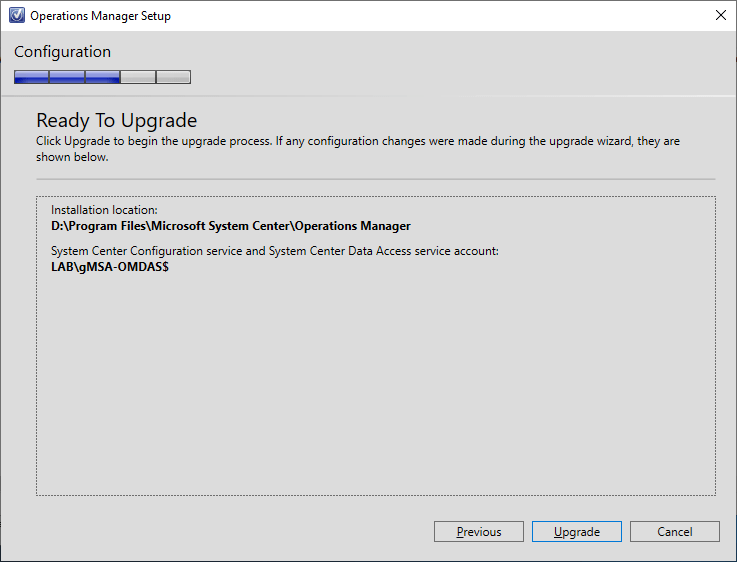Go back with the Previous button
The width and height of the screenshot is (737, 562).
point(479,532)
